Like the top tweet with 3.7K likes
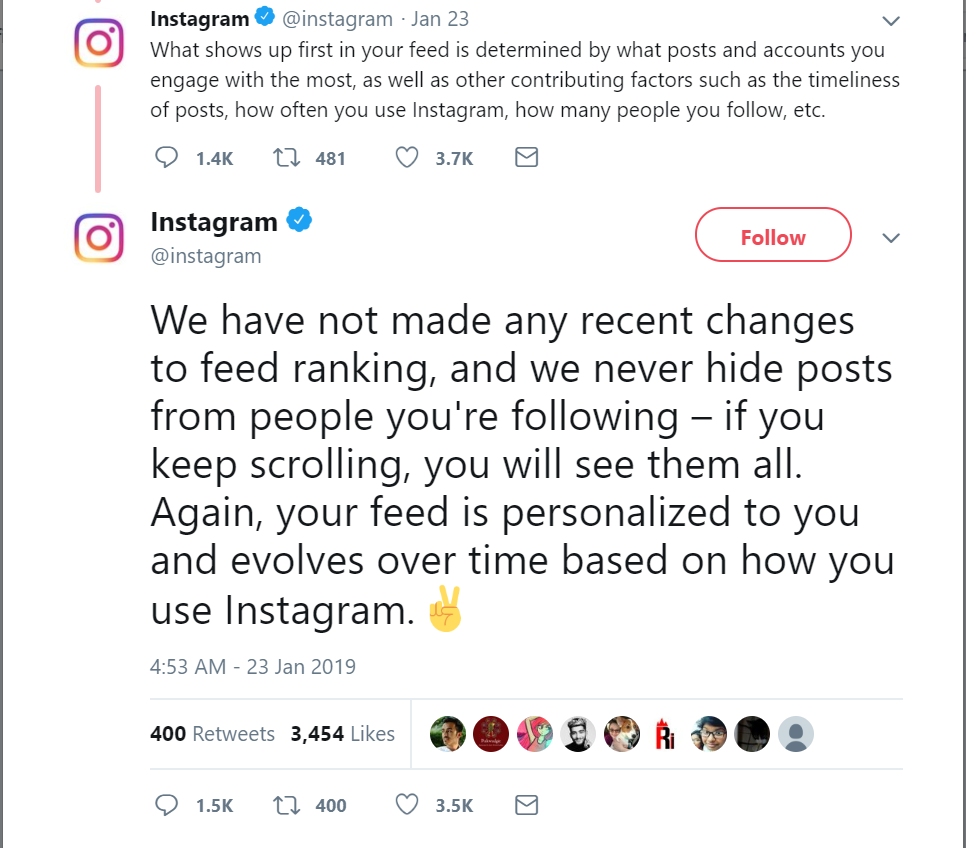This screenshot has height=848, width=966. pos(406,157)
